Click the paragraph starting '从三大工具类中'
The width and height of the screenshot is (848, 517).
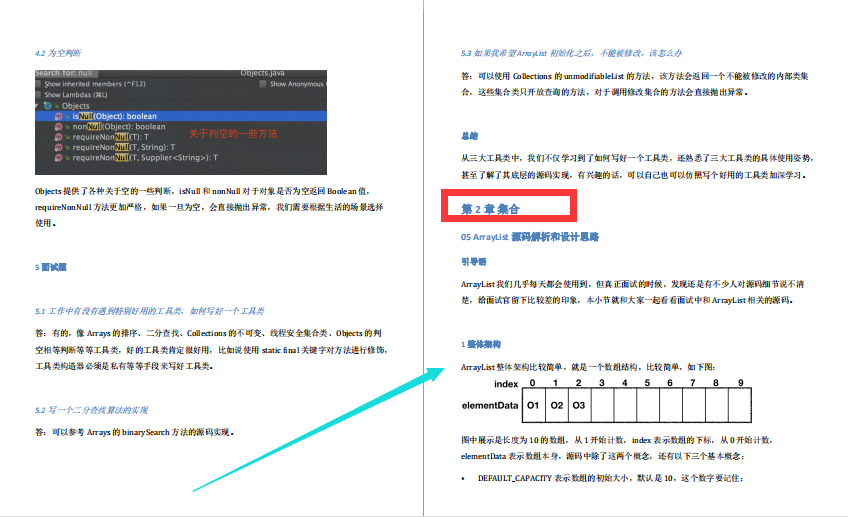pos(638,167)
